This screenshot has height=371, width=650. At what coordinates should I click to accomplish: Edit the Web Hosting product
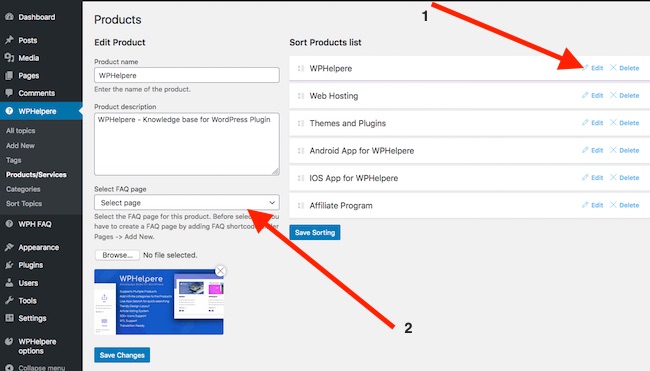pos(592,95)
